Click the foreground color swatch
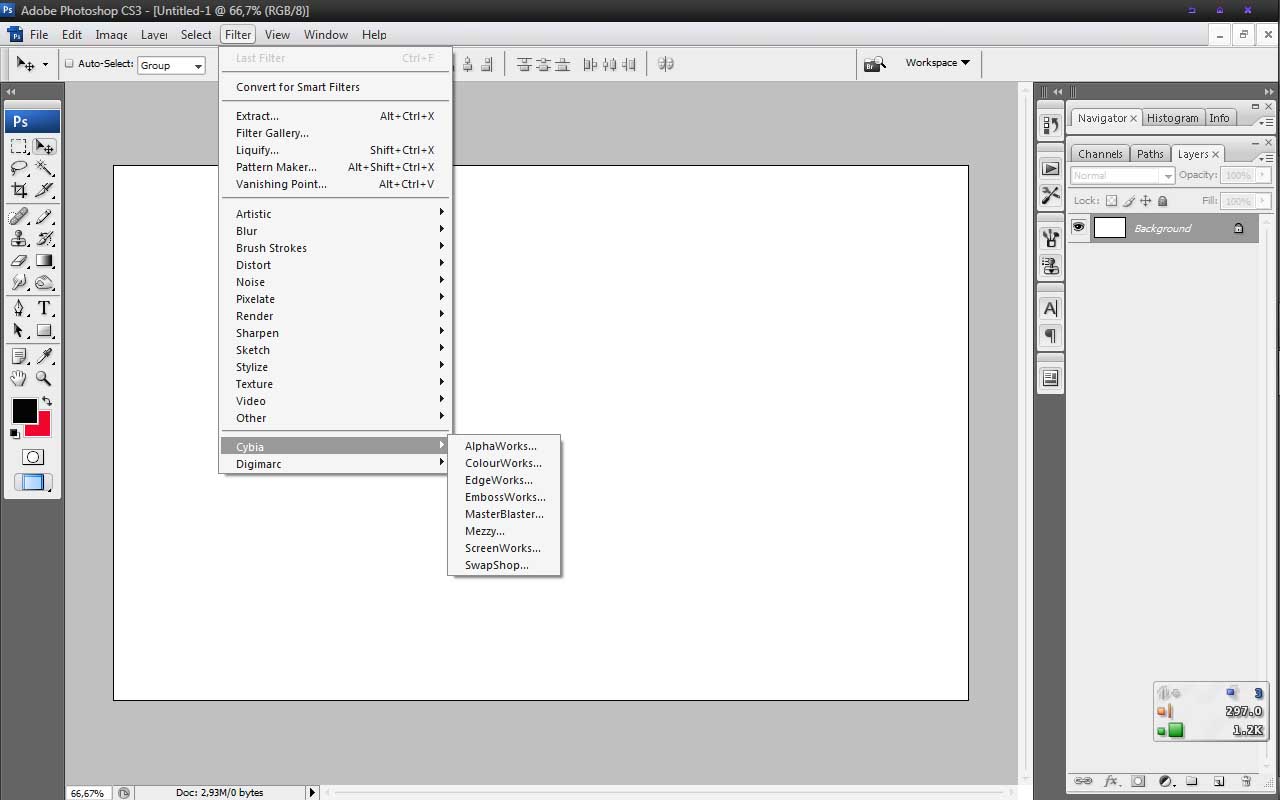Viewport: 1280px width, 800px height. pyautogui.click(x=23, y=410)
